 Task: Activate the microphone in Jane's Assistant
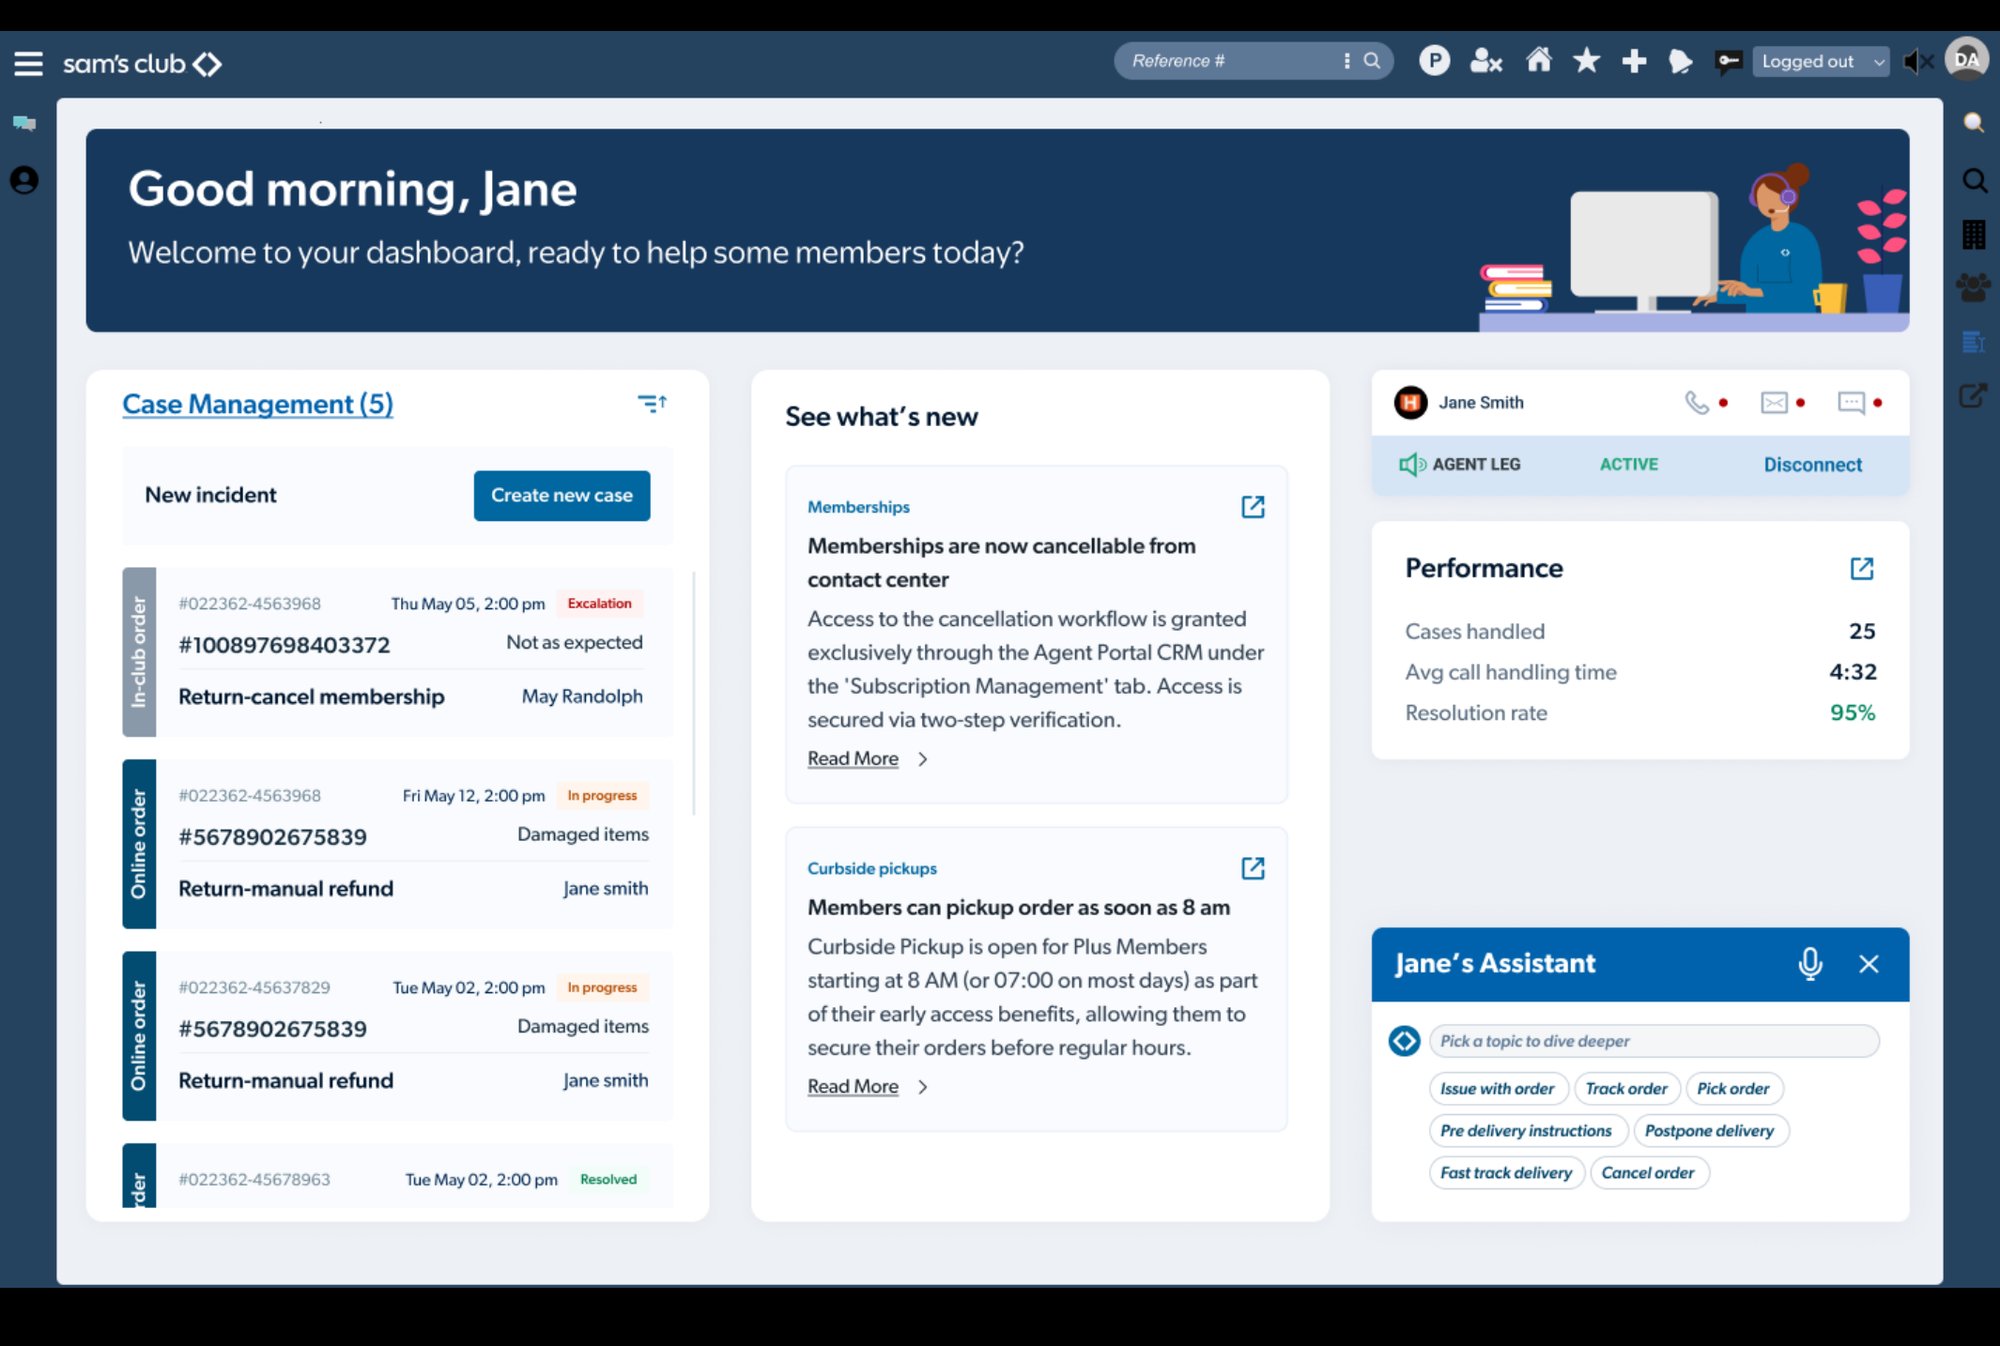pyautogui.click(x=1810, y=964)
